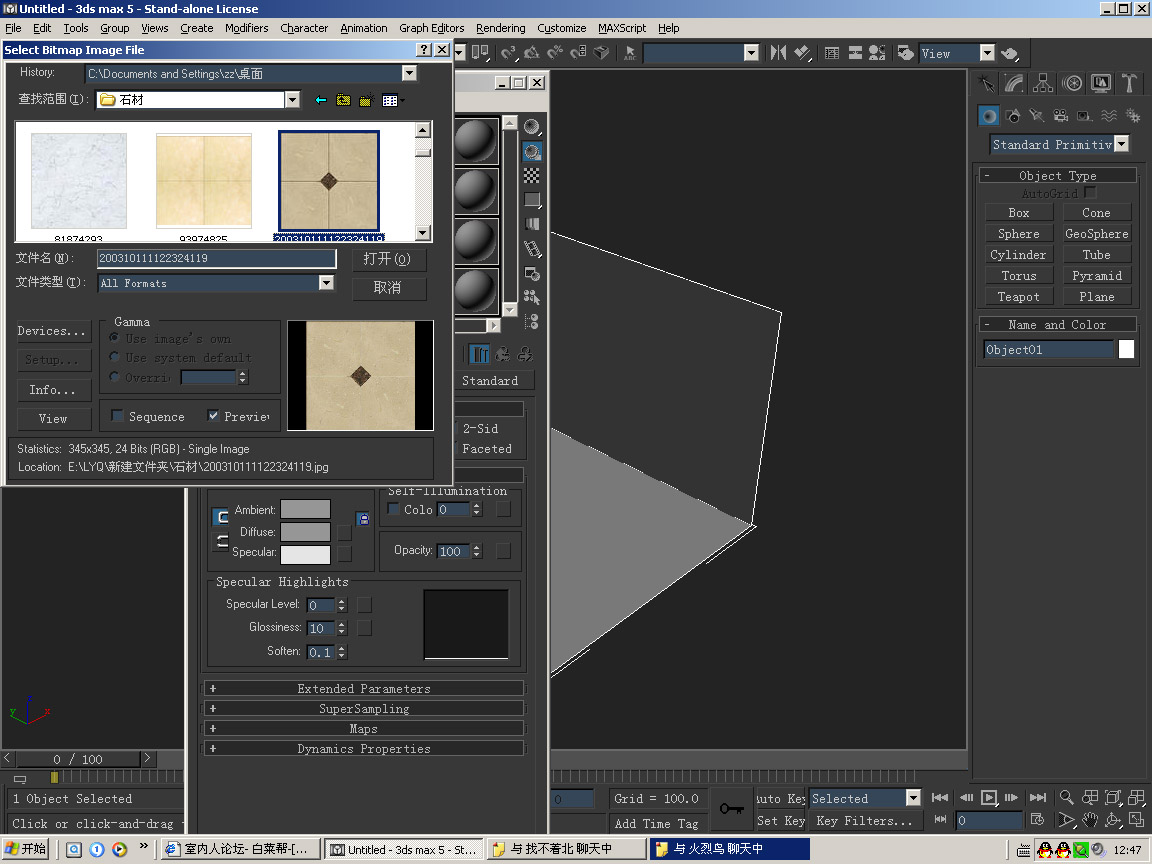Open the Rendering menu
This screenshot has width=1152, height=864.
500,28
